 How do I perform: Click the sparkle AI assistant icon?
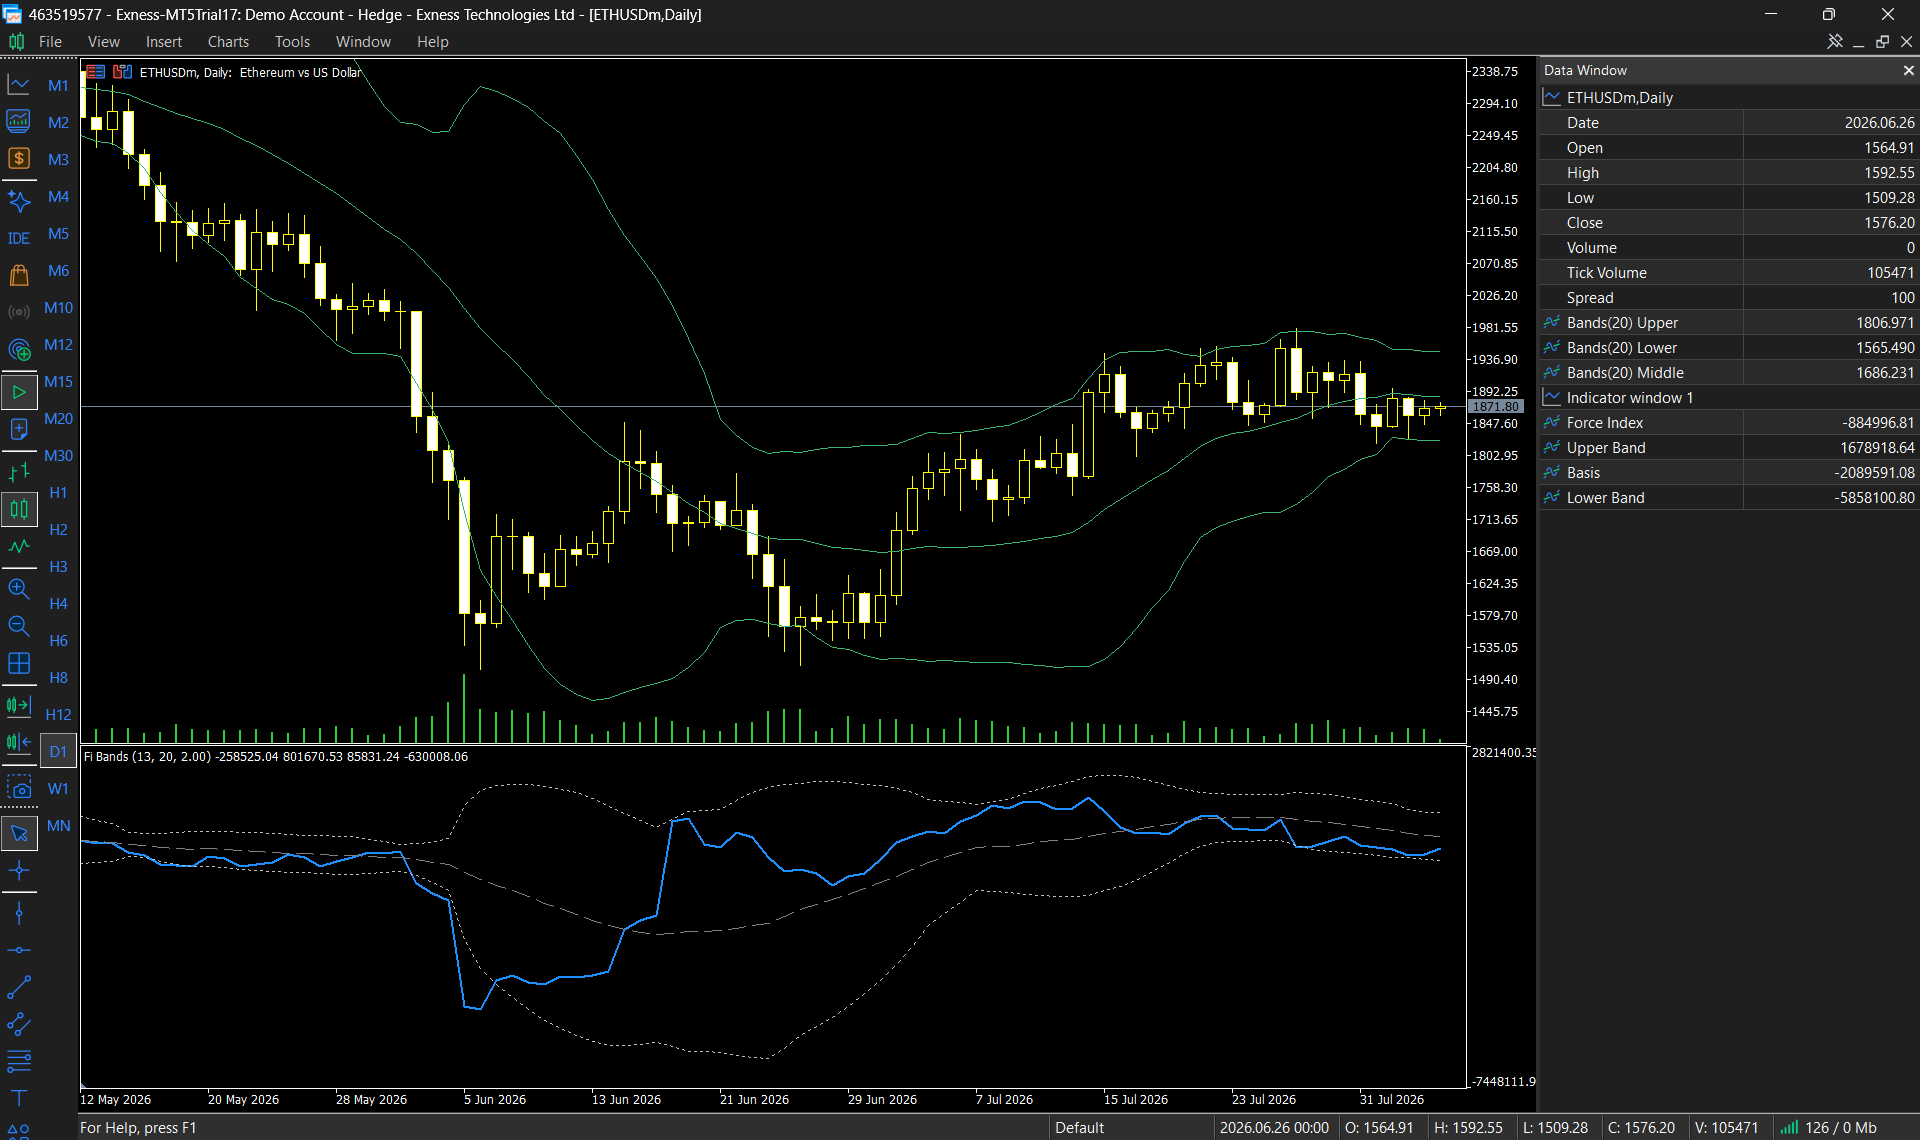tap(19, 201)
